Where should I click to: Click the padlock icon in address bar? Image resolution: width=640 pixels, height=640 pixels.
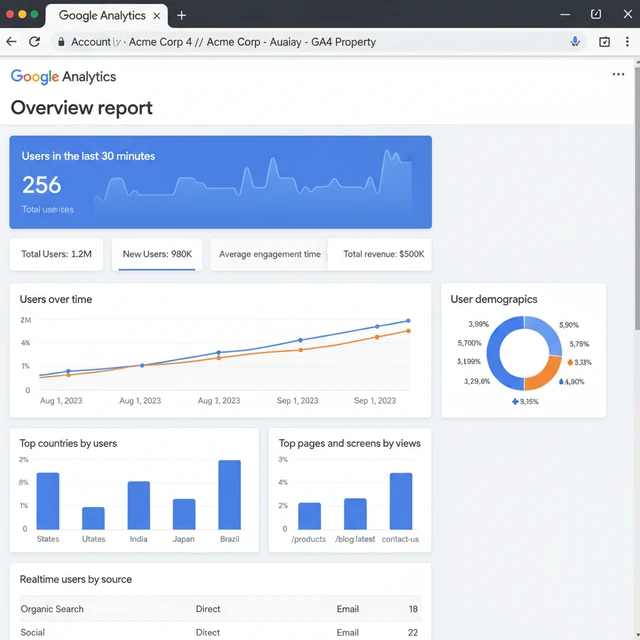click(x=61, y=42)
